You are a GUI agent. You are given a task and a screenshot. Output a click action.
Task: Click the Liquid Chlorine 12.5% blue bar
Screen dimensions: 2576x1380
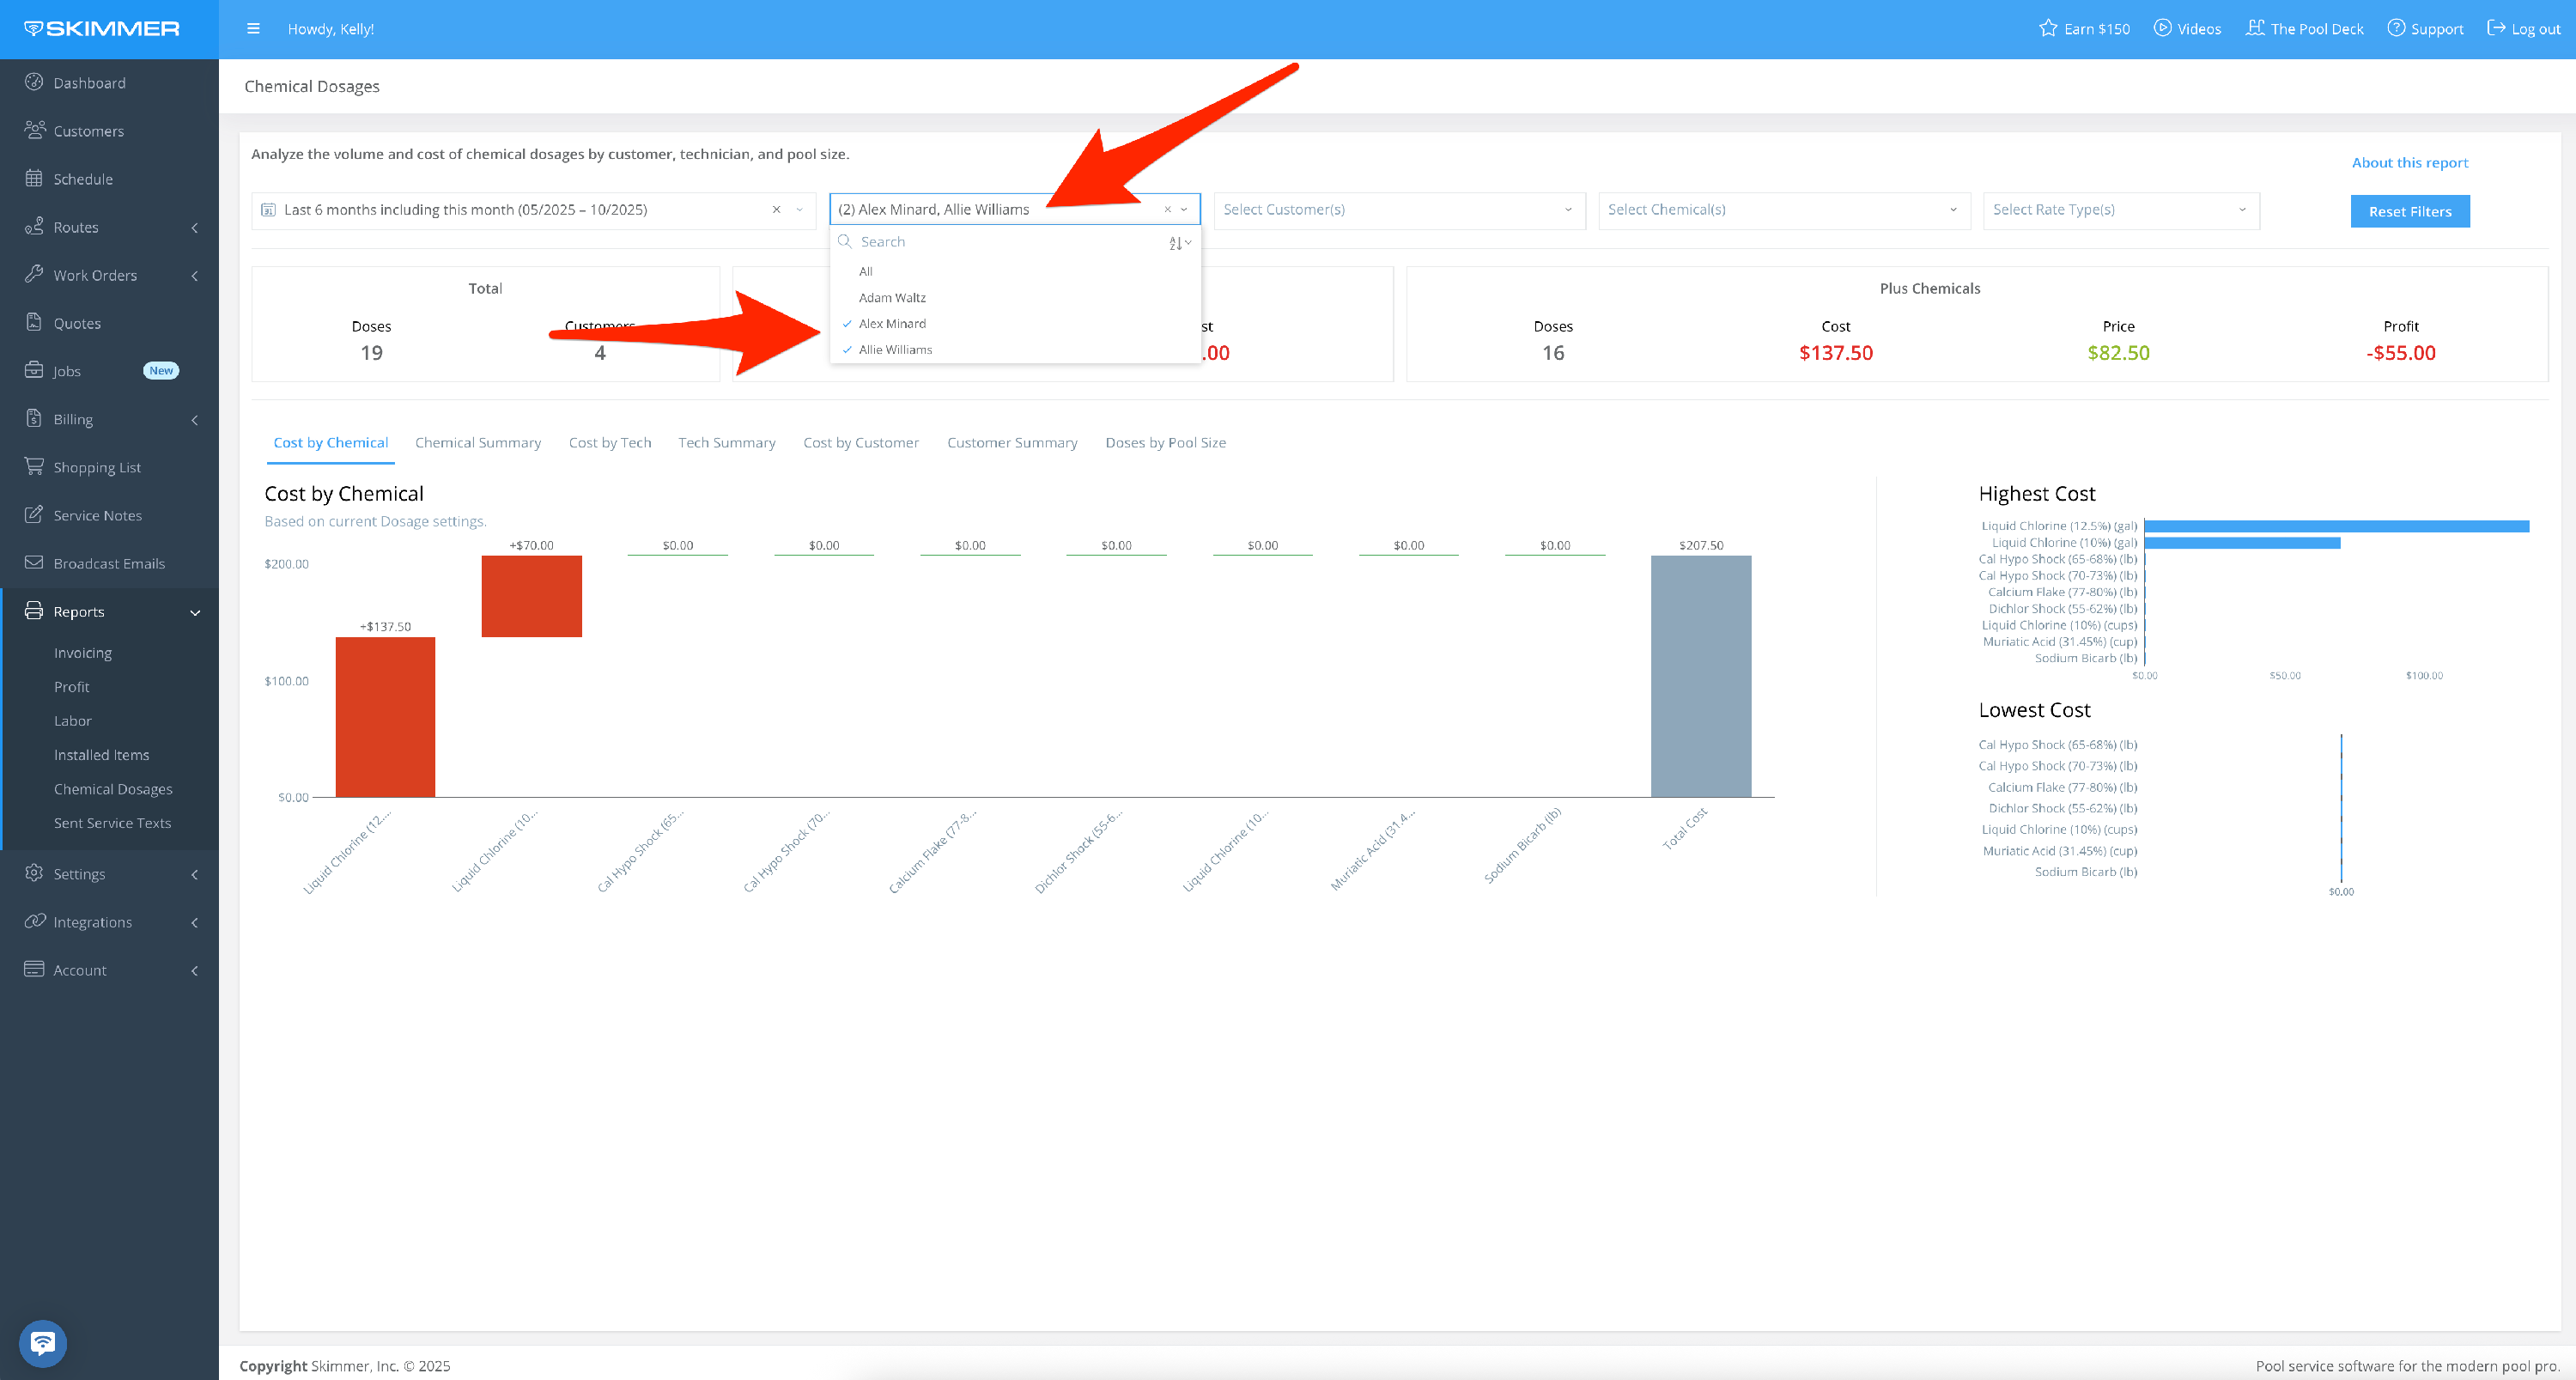[2336, 526]
